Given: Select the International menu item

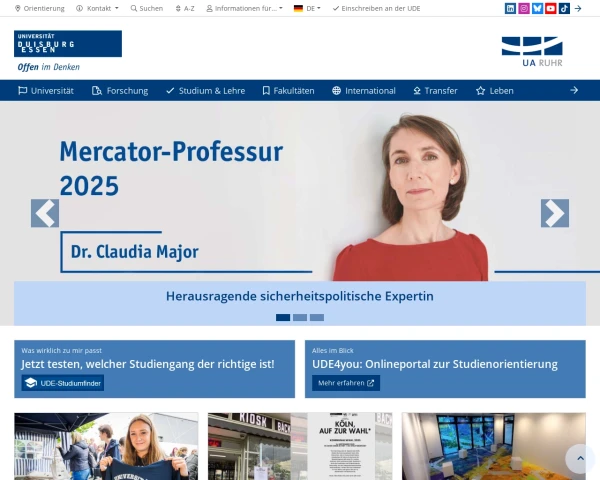Looking at the screenshot, I should pyautogui.click(x=364, y=90).
